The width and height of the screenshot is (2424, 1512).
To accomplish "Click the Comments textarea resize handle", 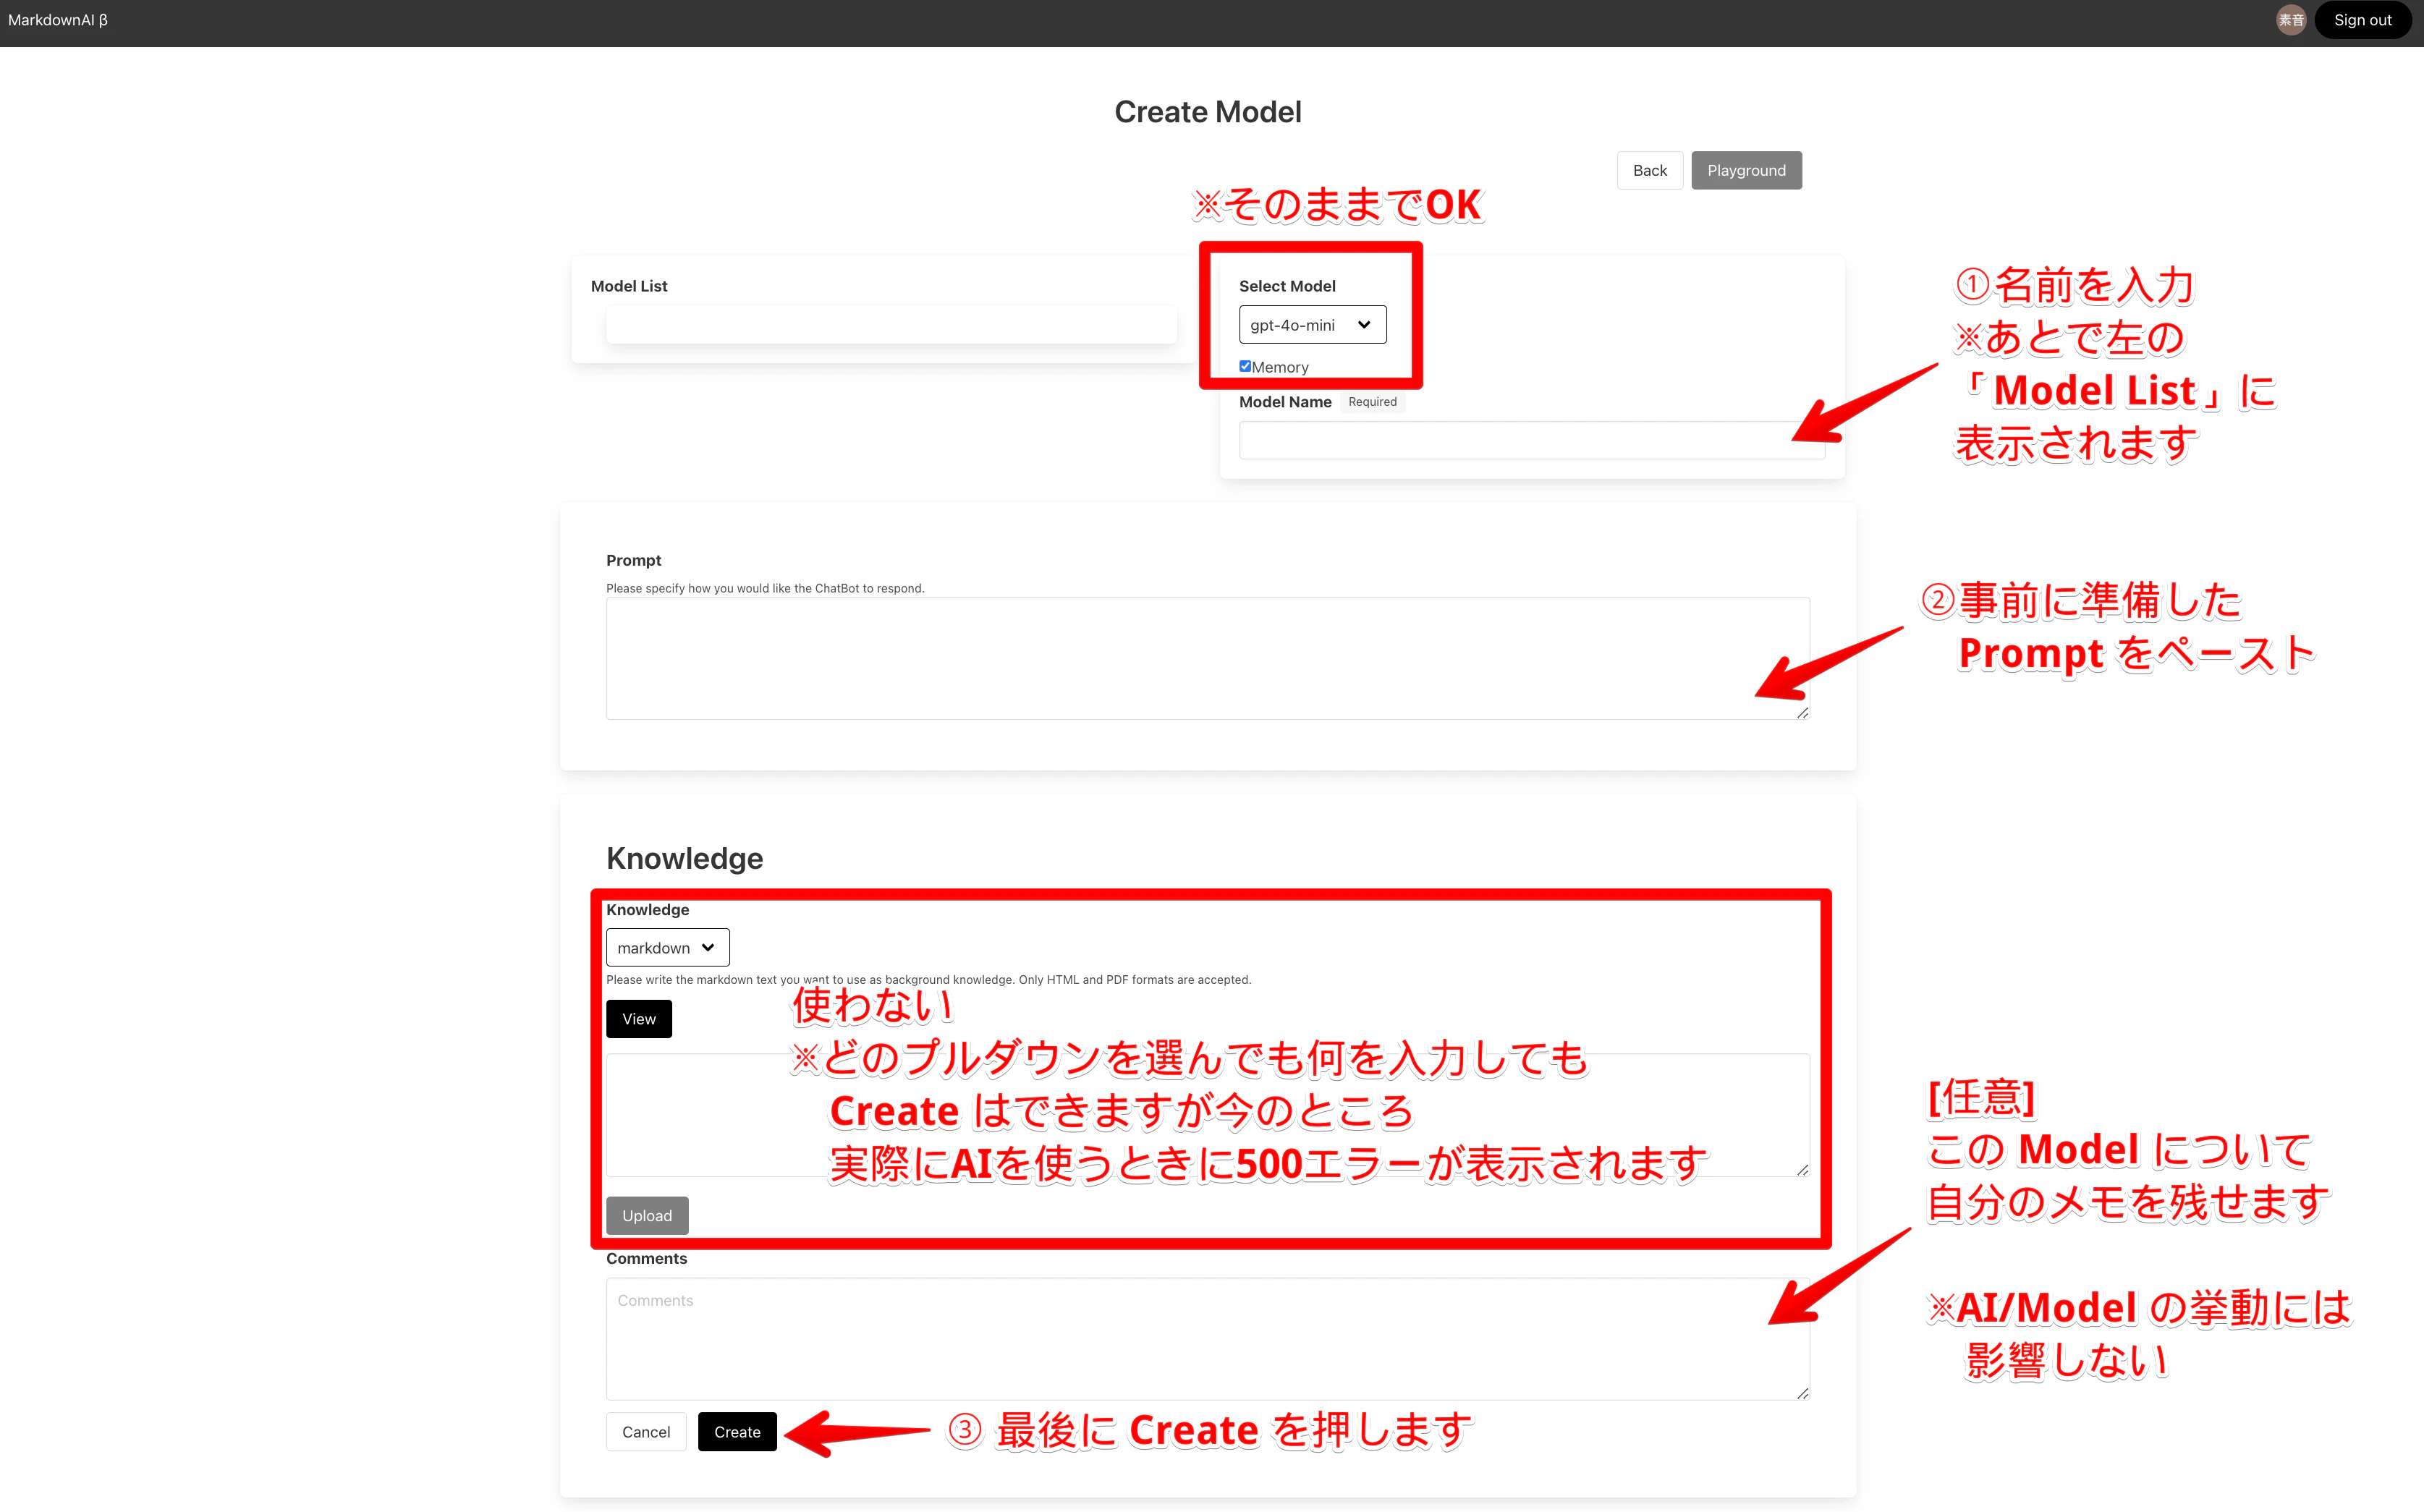I will click(1802, 1393).
